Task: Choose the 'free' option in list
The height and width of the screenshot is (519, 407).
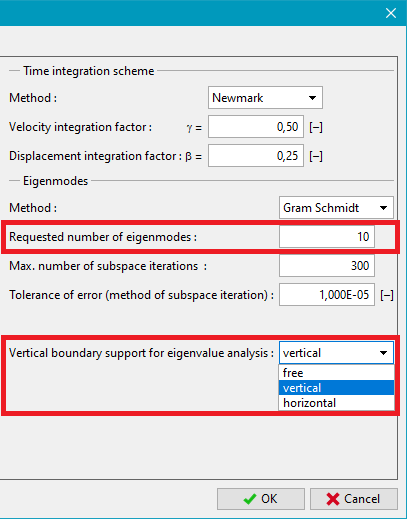Action: click(x=337, y=373)
